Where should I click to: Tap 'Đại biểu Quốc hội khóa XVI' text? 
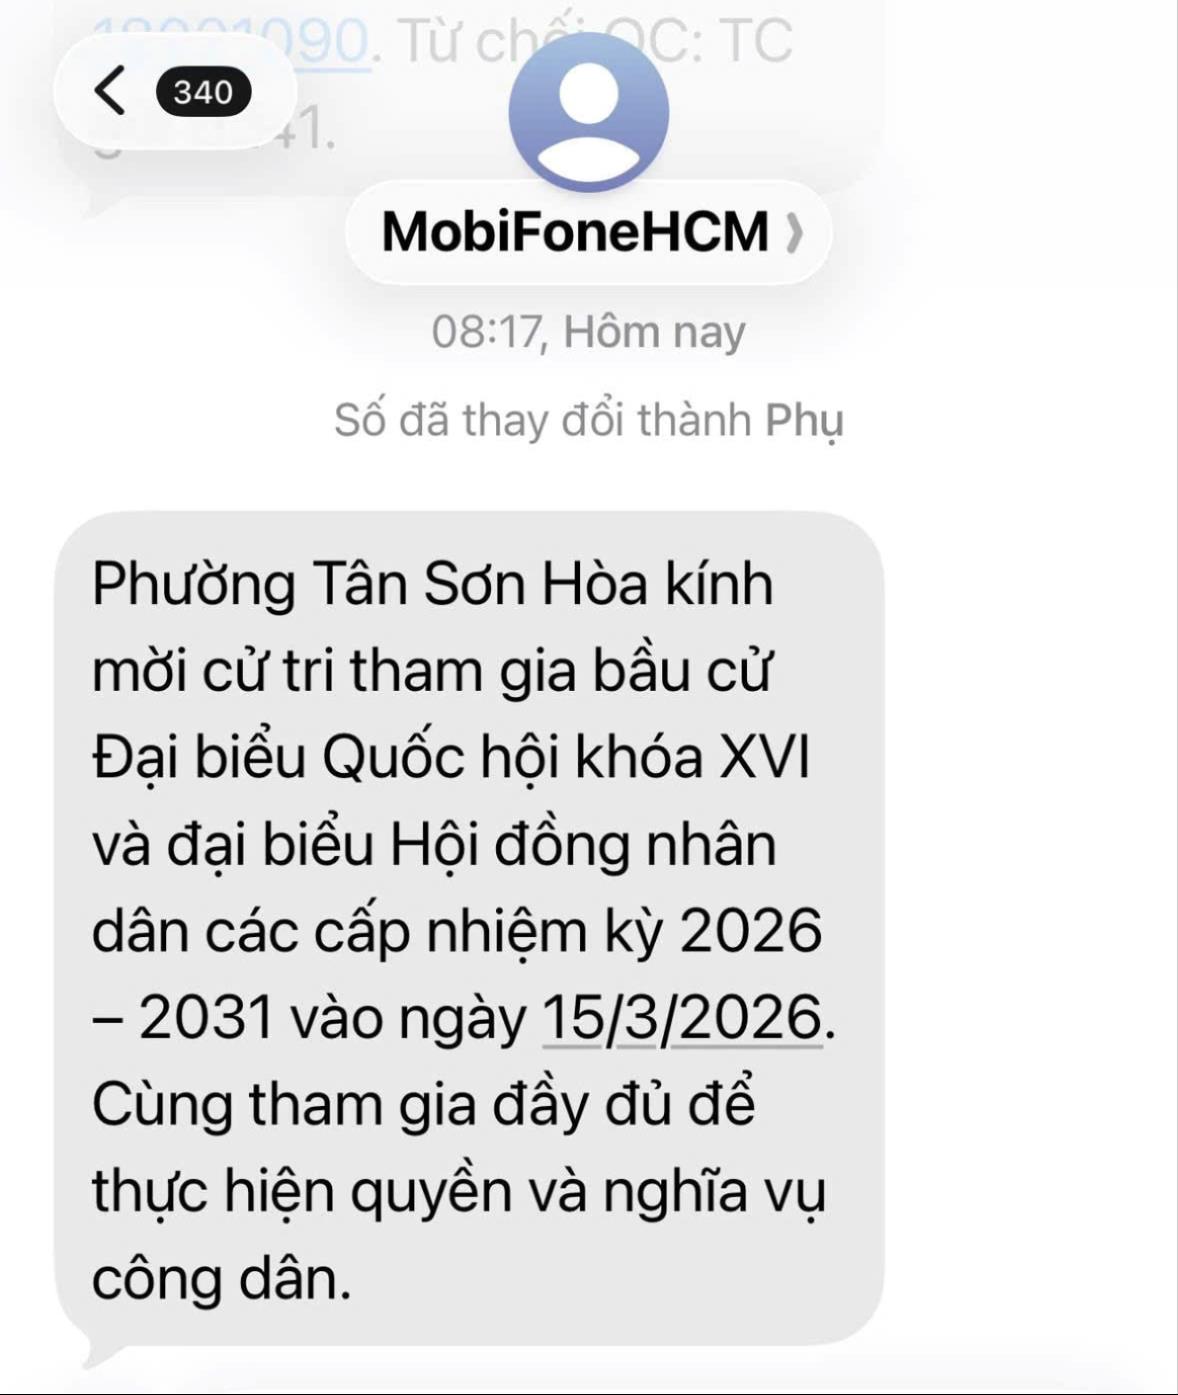[x=451, y=757]
